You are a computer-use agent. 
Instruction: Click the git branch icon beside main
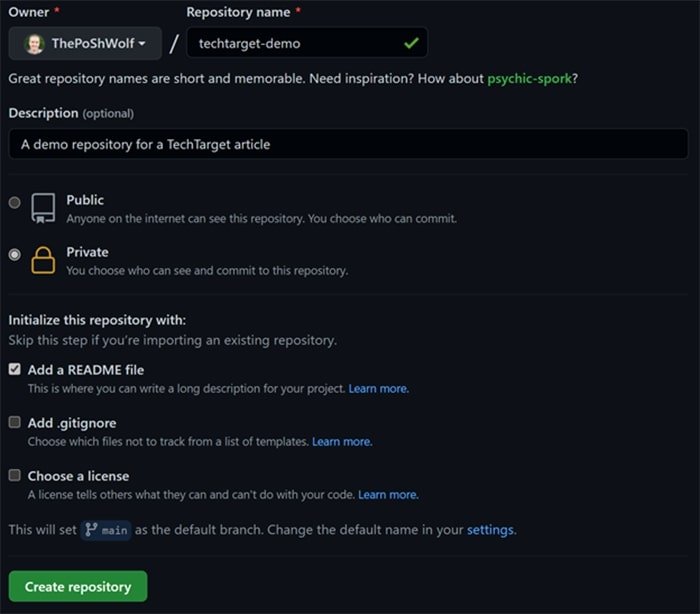click(91, 530)
